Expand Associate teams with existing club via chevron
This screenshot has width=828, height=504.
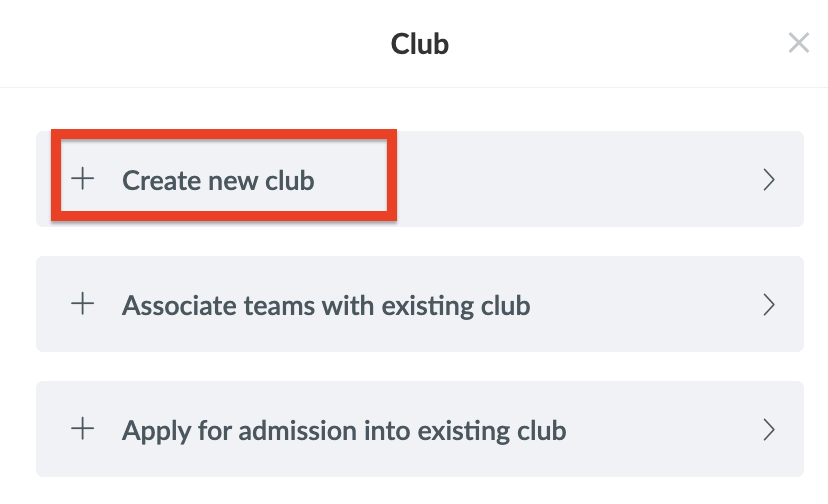[769, 305]
